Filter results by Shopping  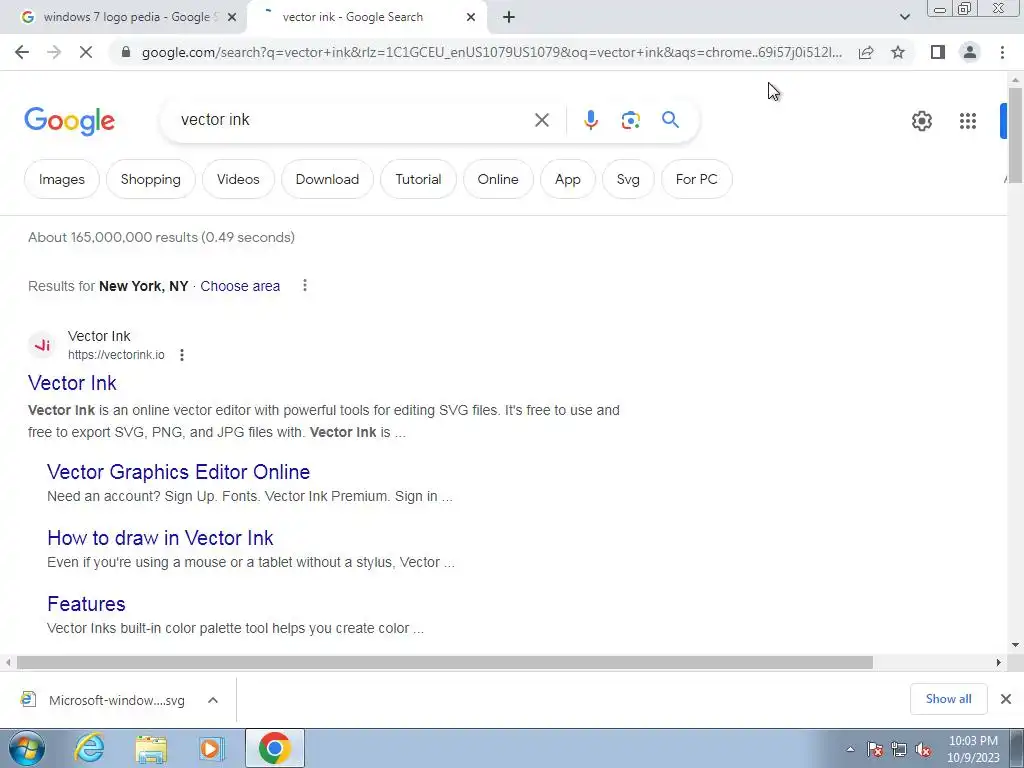coord(150,179)
